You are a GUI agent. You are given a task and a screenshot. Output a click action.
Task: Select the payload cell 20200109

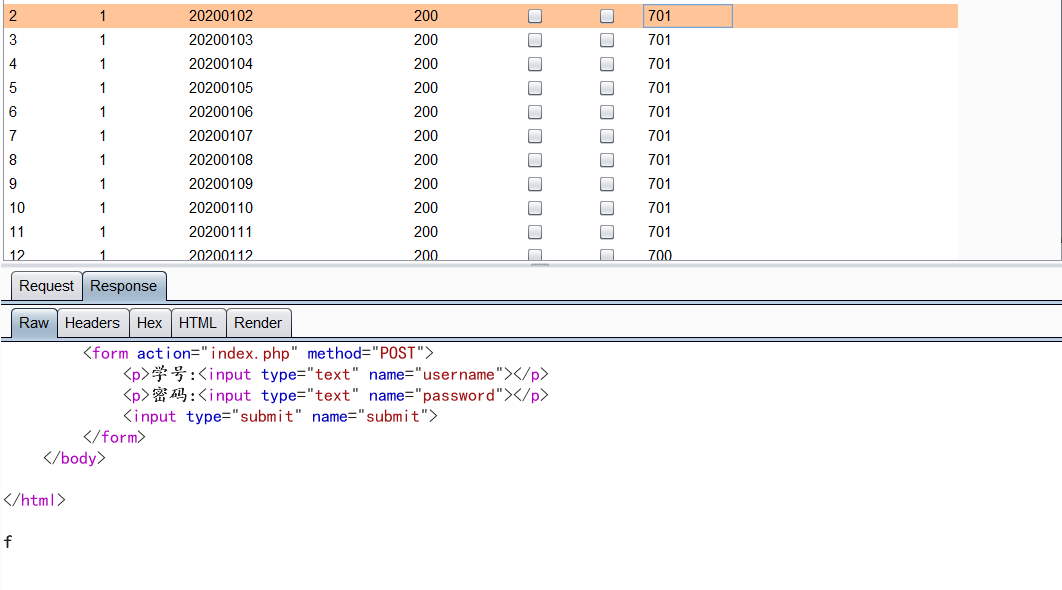pos(221,184)
